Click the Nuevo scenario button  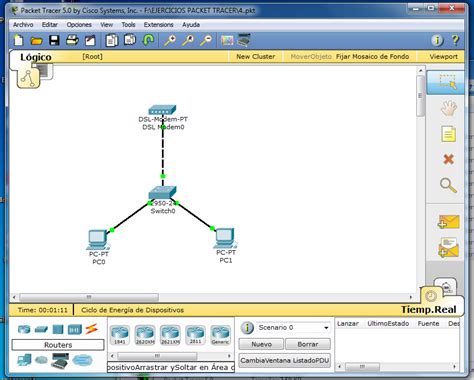click(x=261, y=344)
